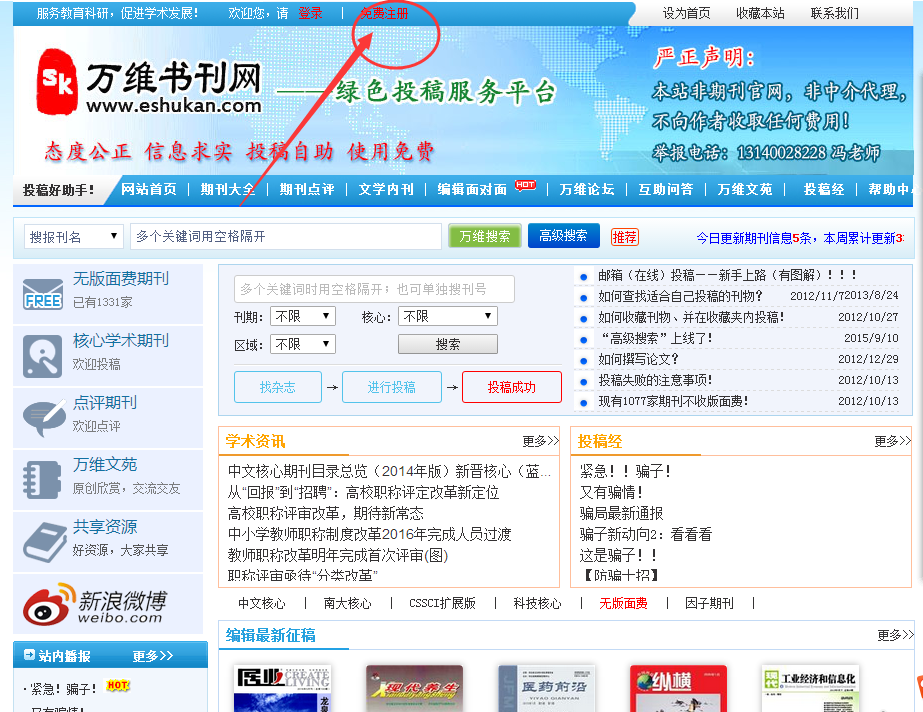Switch to the 无版面费 category tab
923x712 pixels.
coord(623,603)
